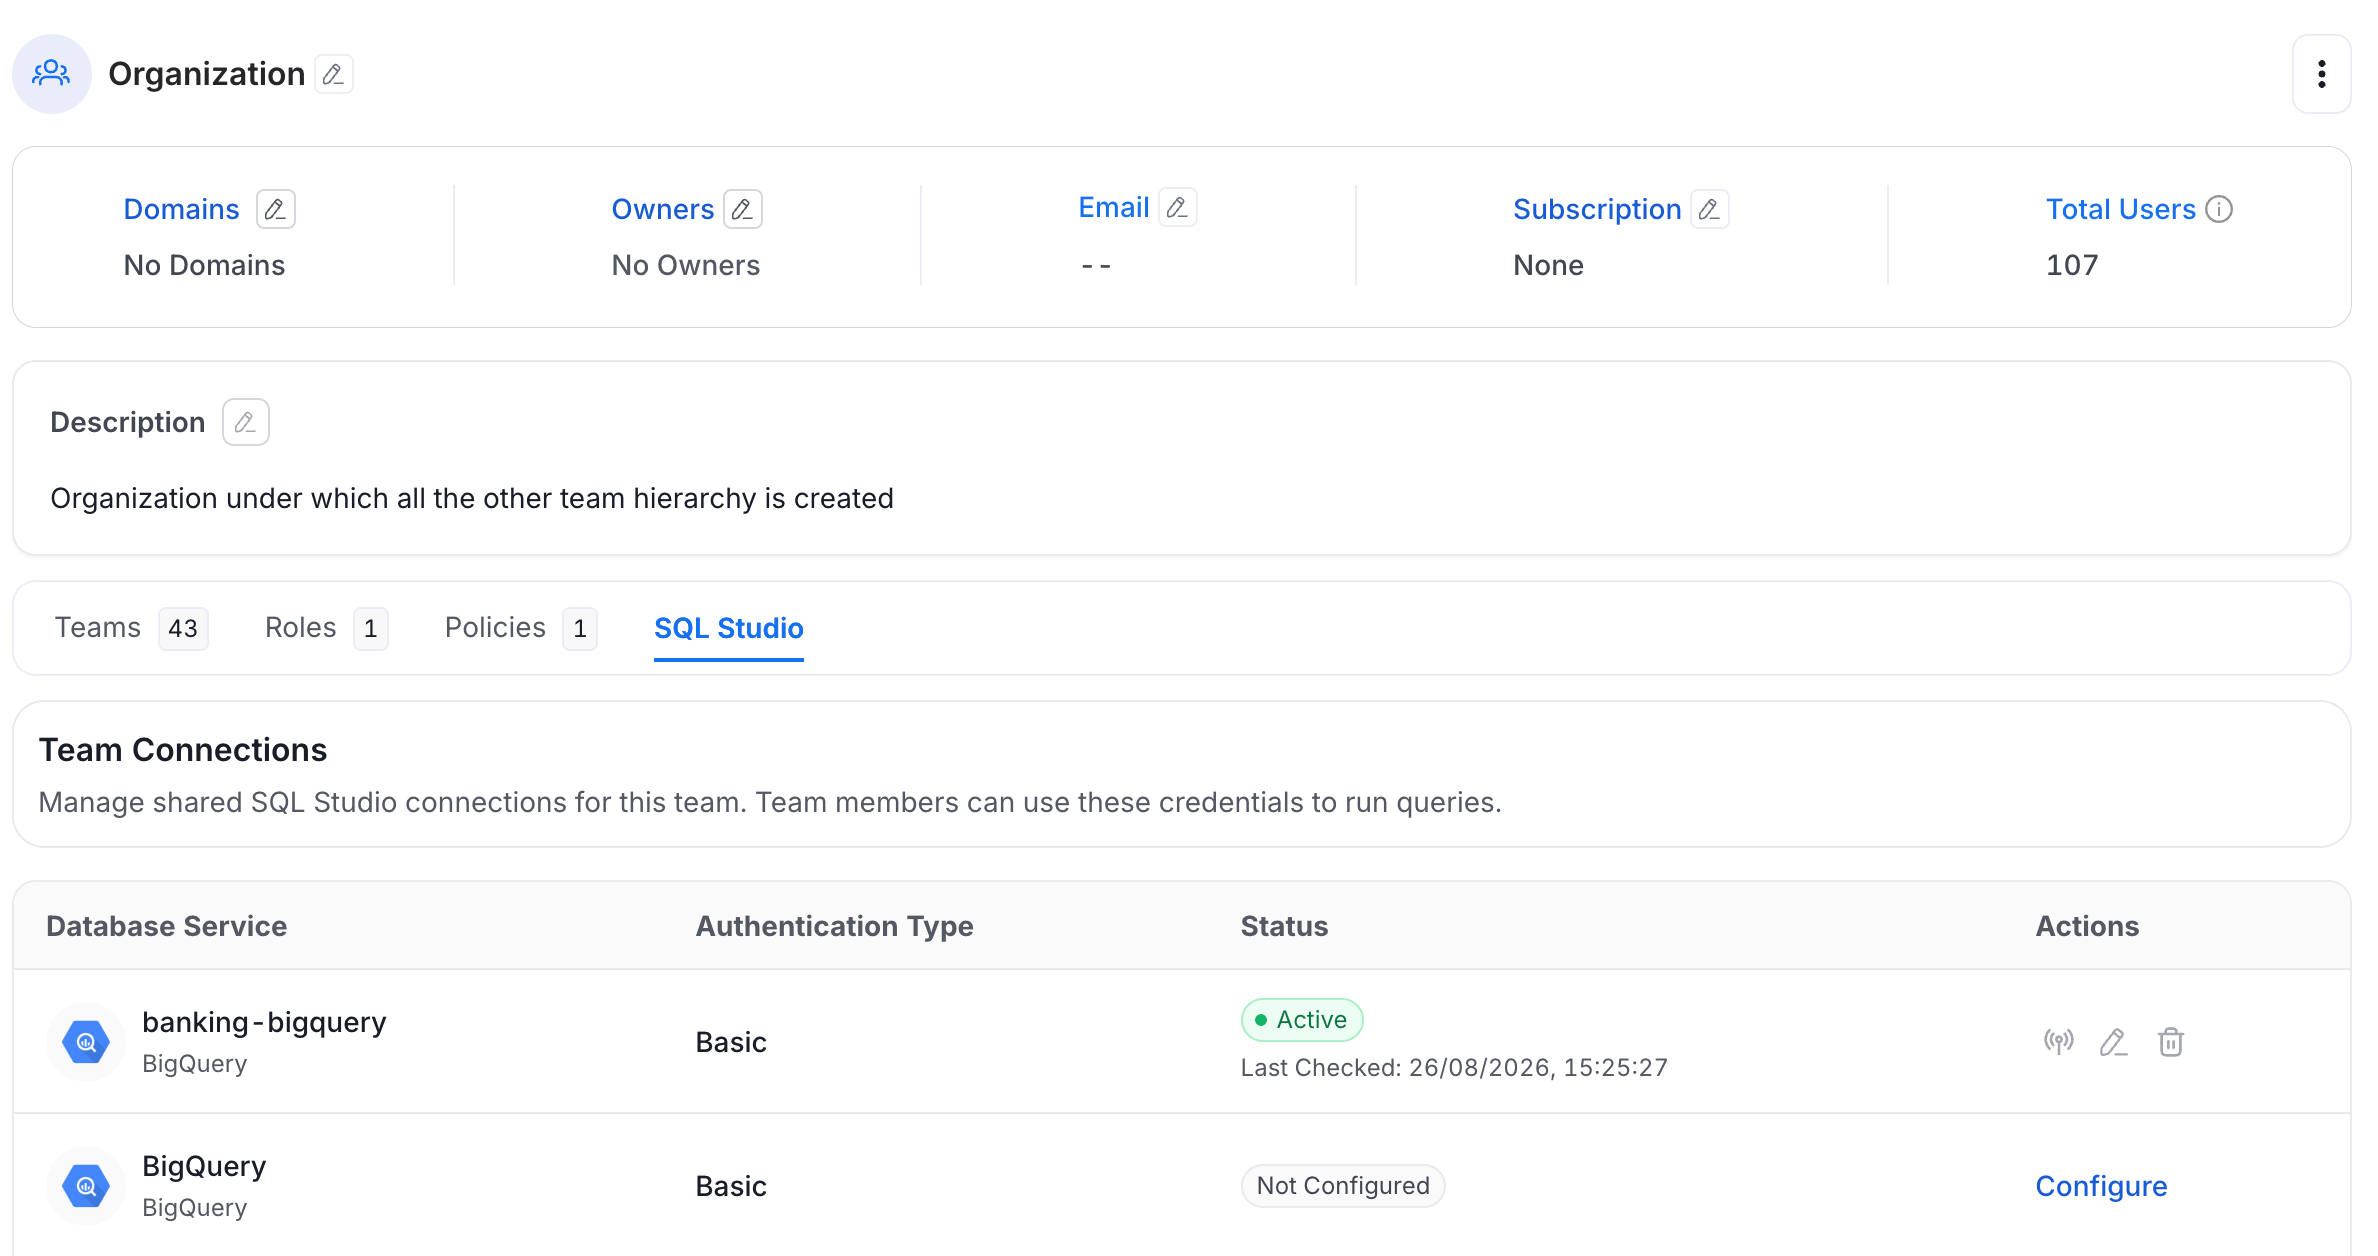
Task: Edit the banking-bigquery connection
Action: 2113,1042
